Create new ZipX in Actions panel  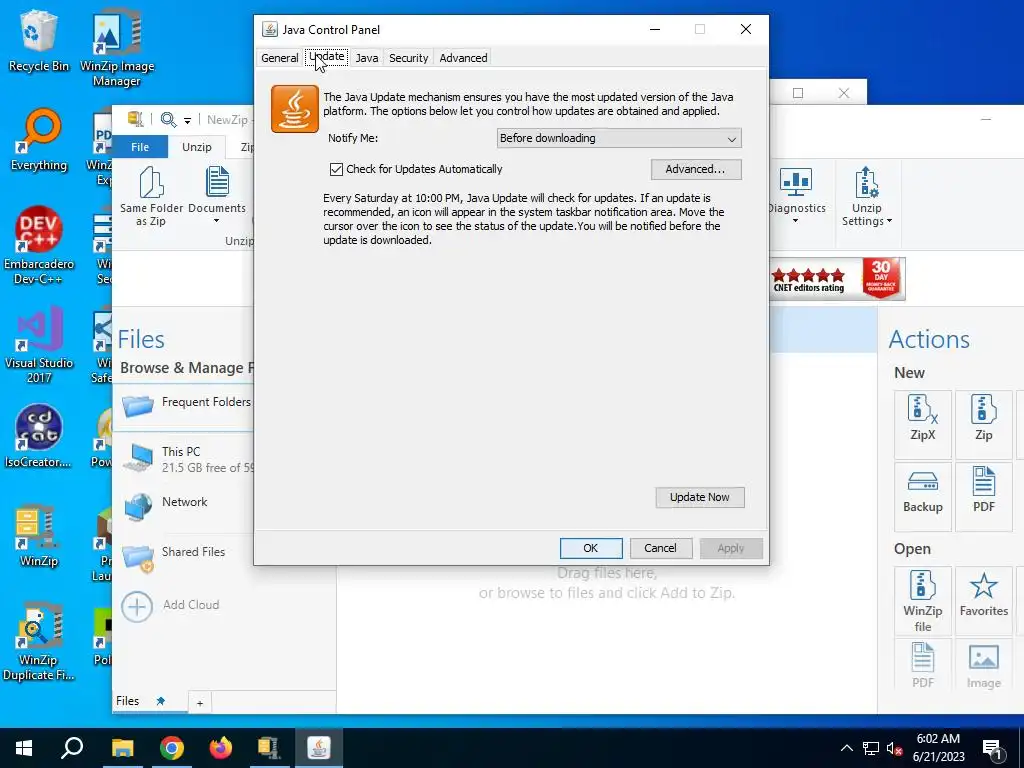click(x=923, y=424)
